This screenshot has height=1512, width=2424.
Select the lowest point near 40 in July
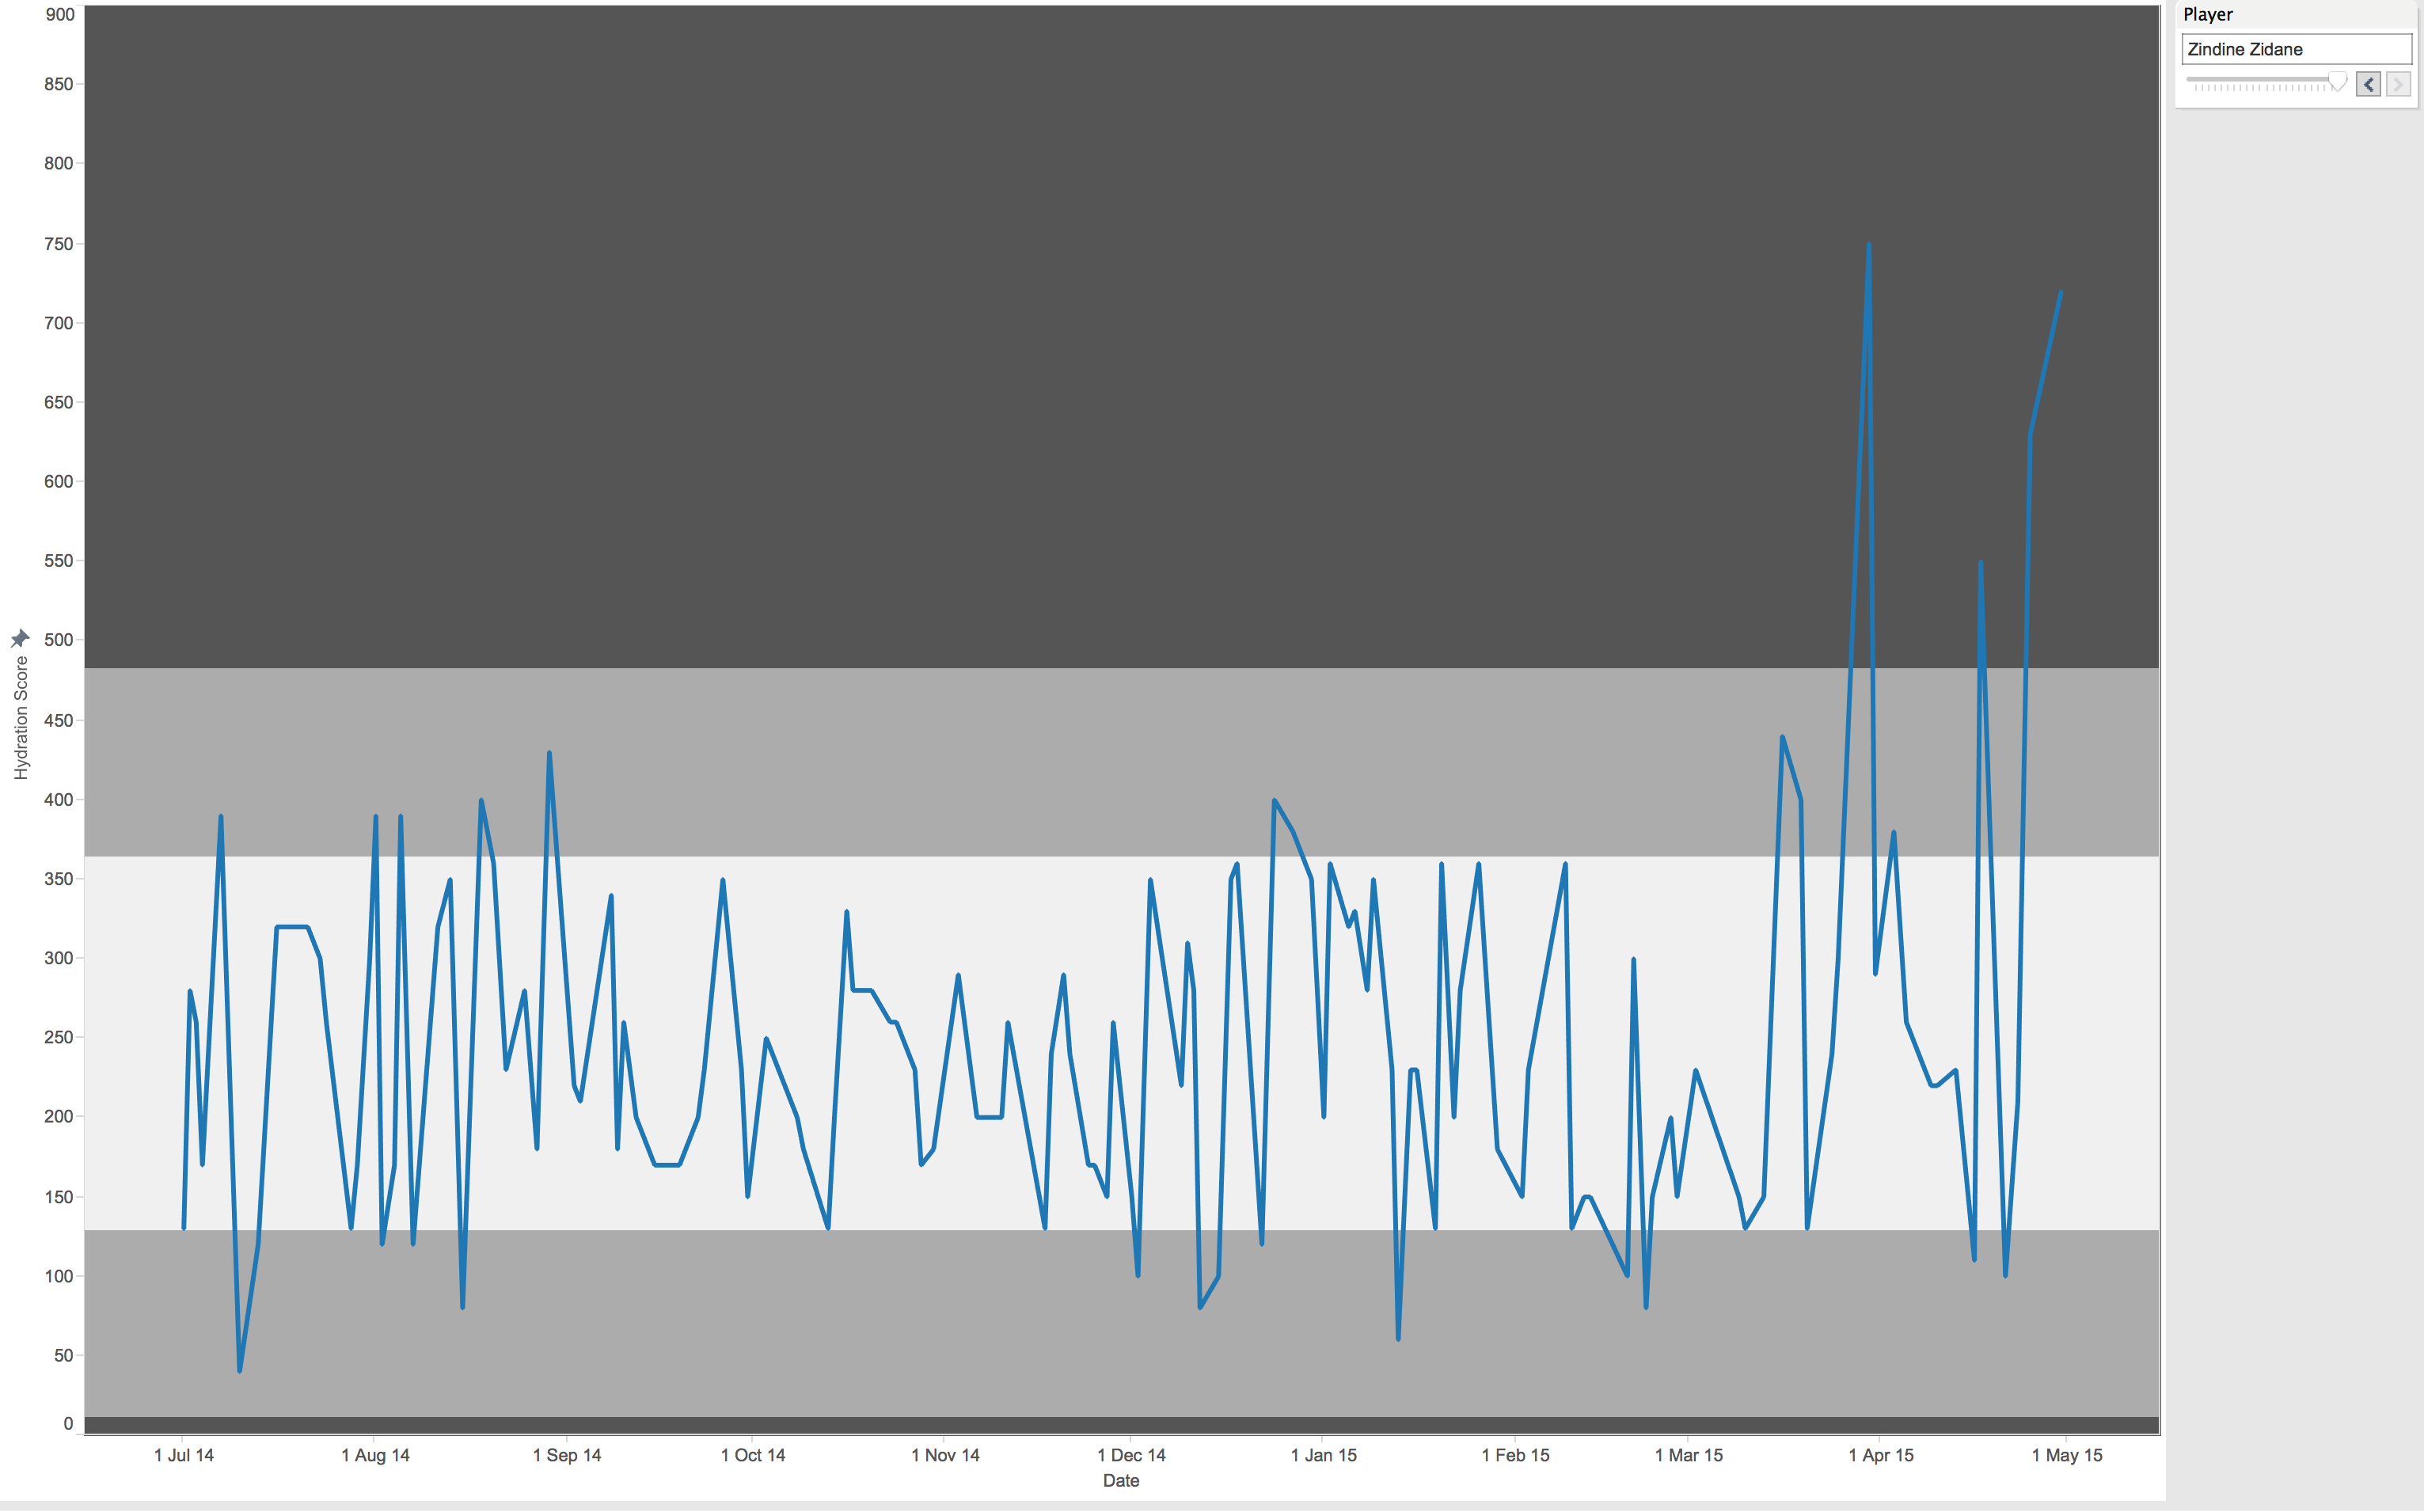[240, 1370]
